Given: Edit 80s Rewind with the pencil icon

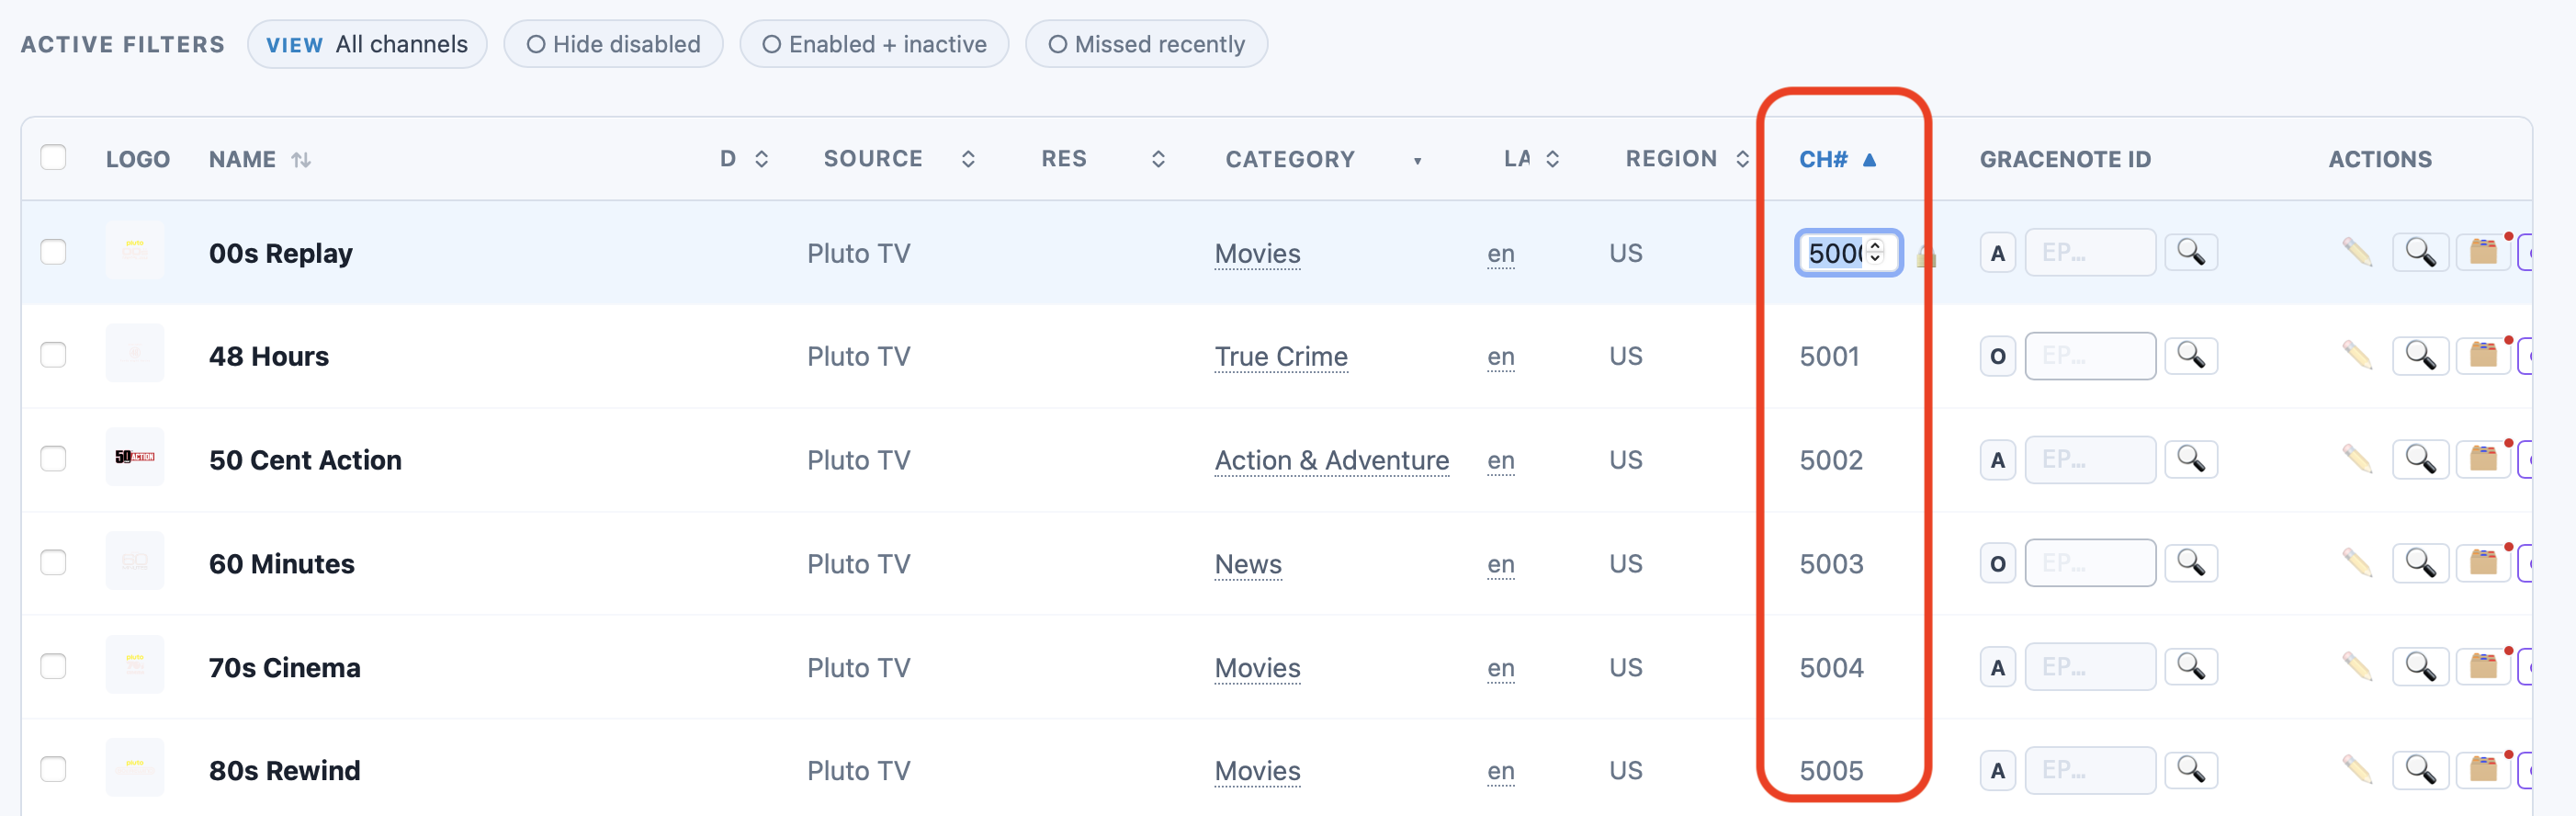Looking at the screenshot, I should (x=2357, y=770).
